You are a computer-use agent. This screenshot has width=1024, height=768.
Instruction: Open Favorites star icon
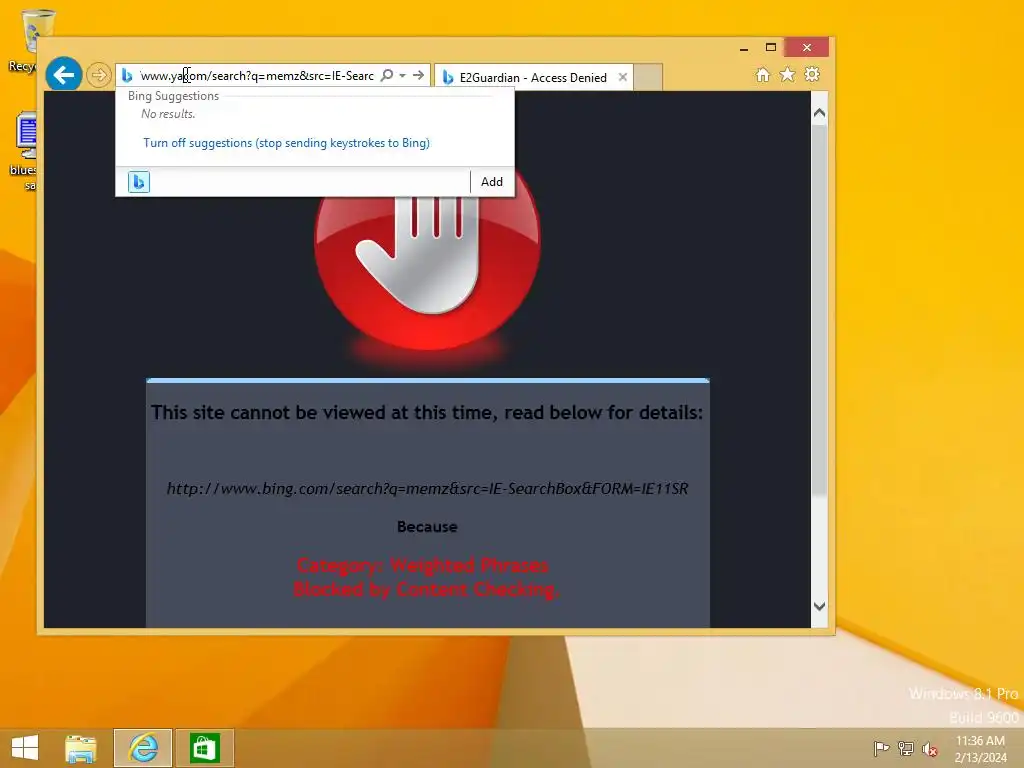coord(788,74)
